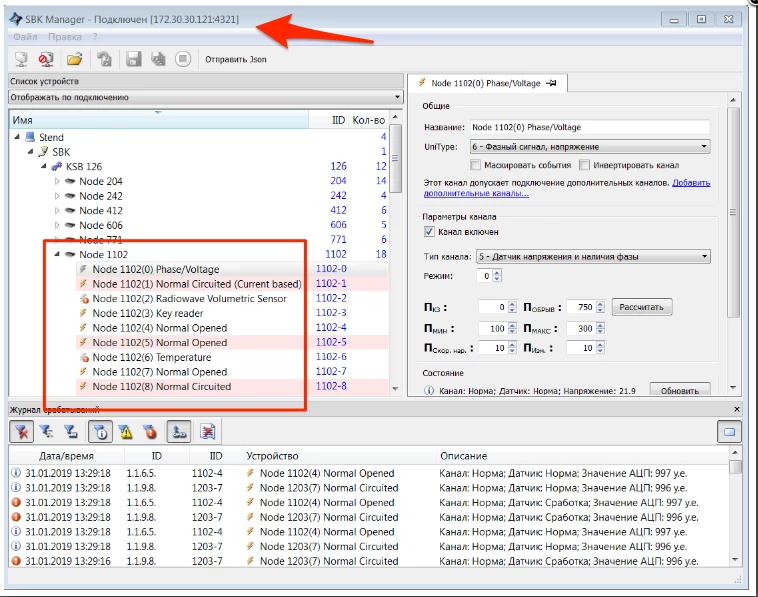Toggle the warning events filter in journal toolbar
758x597 pixels.
pos(126,432)
